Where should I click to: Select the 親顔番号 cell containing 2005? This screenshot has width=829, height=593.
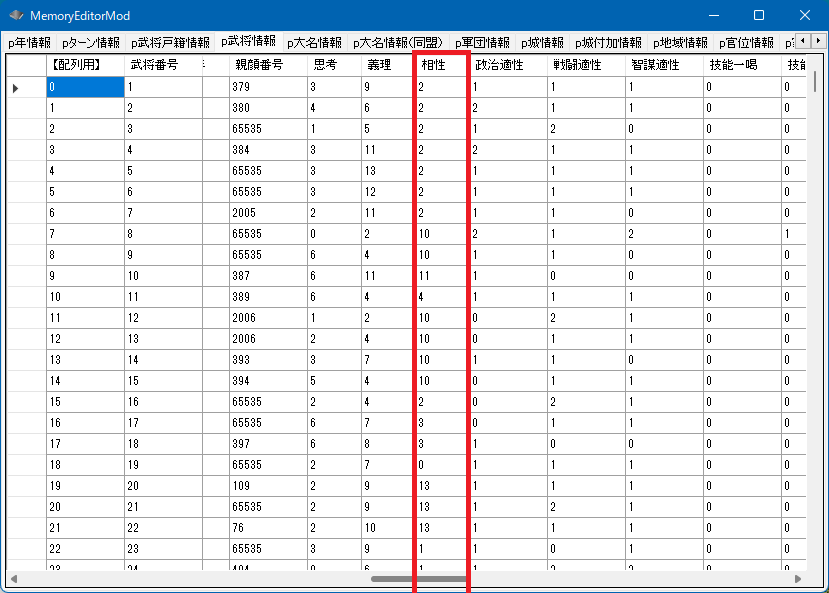266,213
